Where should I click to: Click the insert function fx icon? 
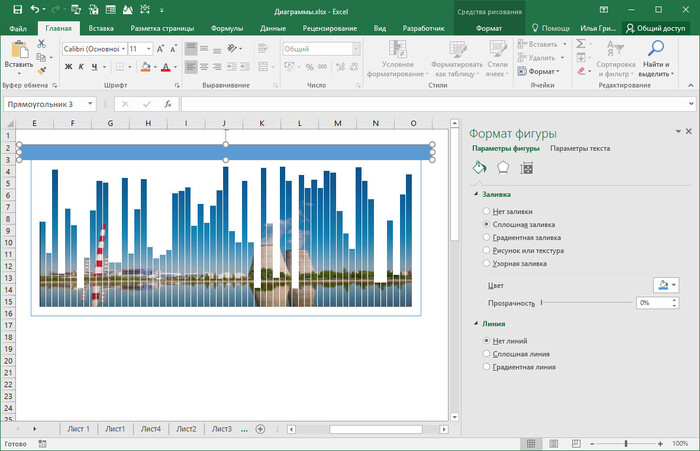(x=167, y=104)
